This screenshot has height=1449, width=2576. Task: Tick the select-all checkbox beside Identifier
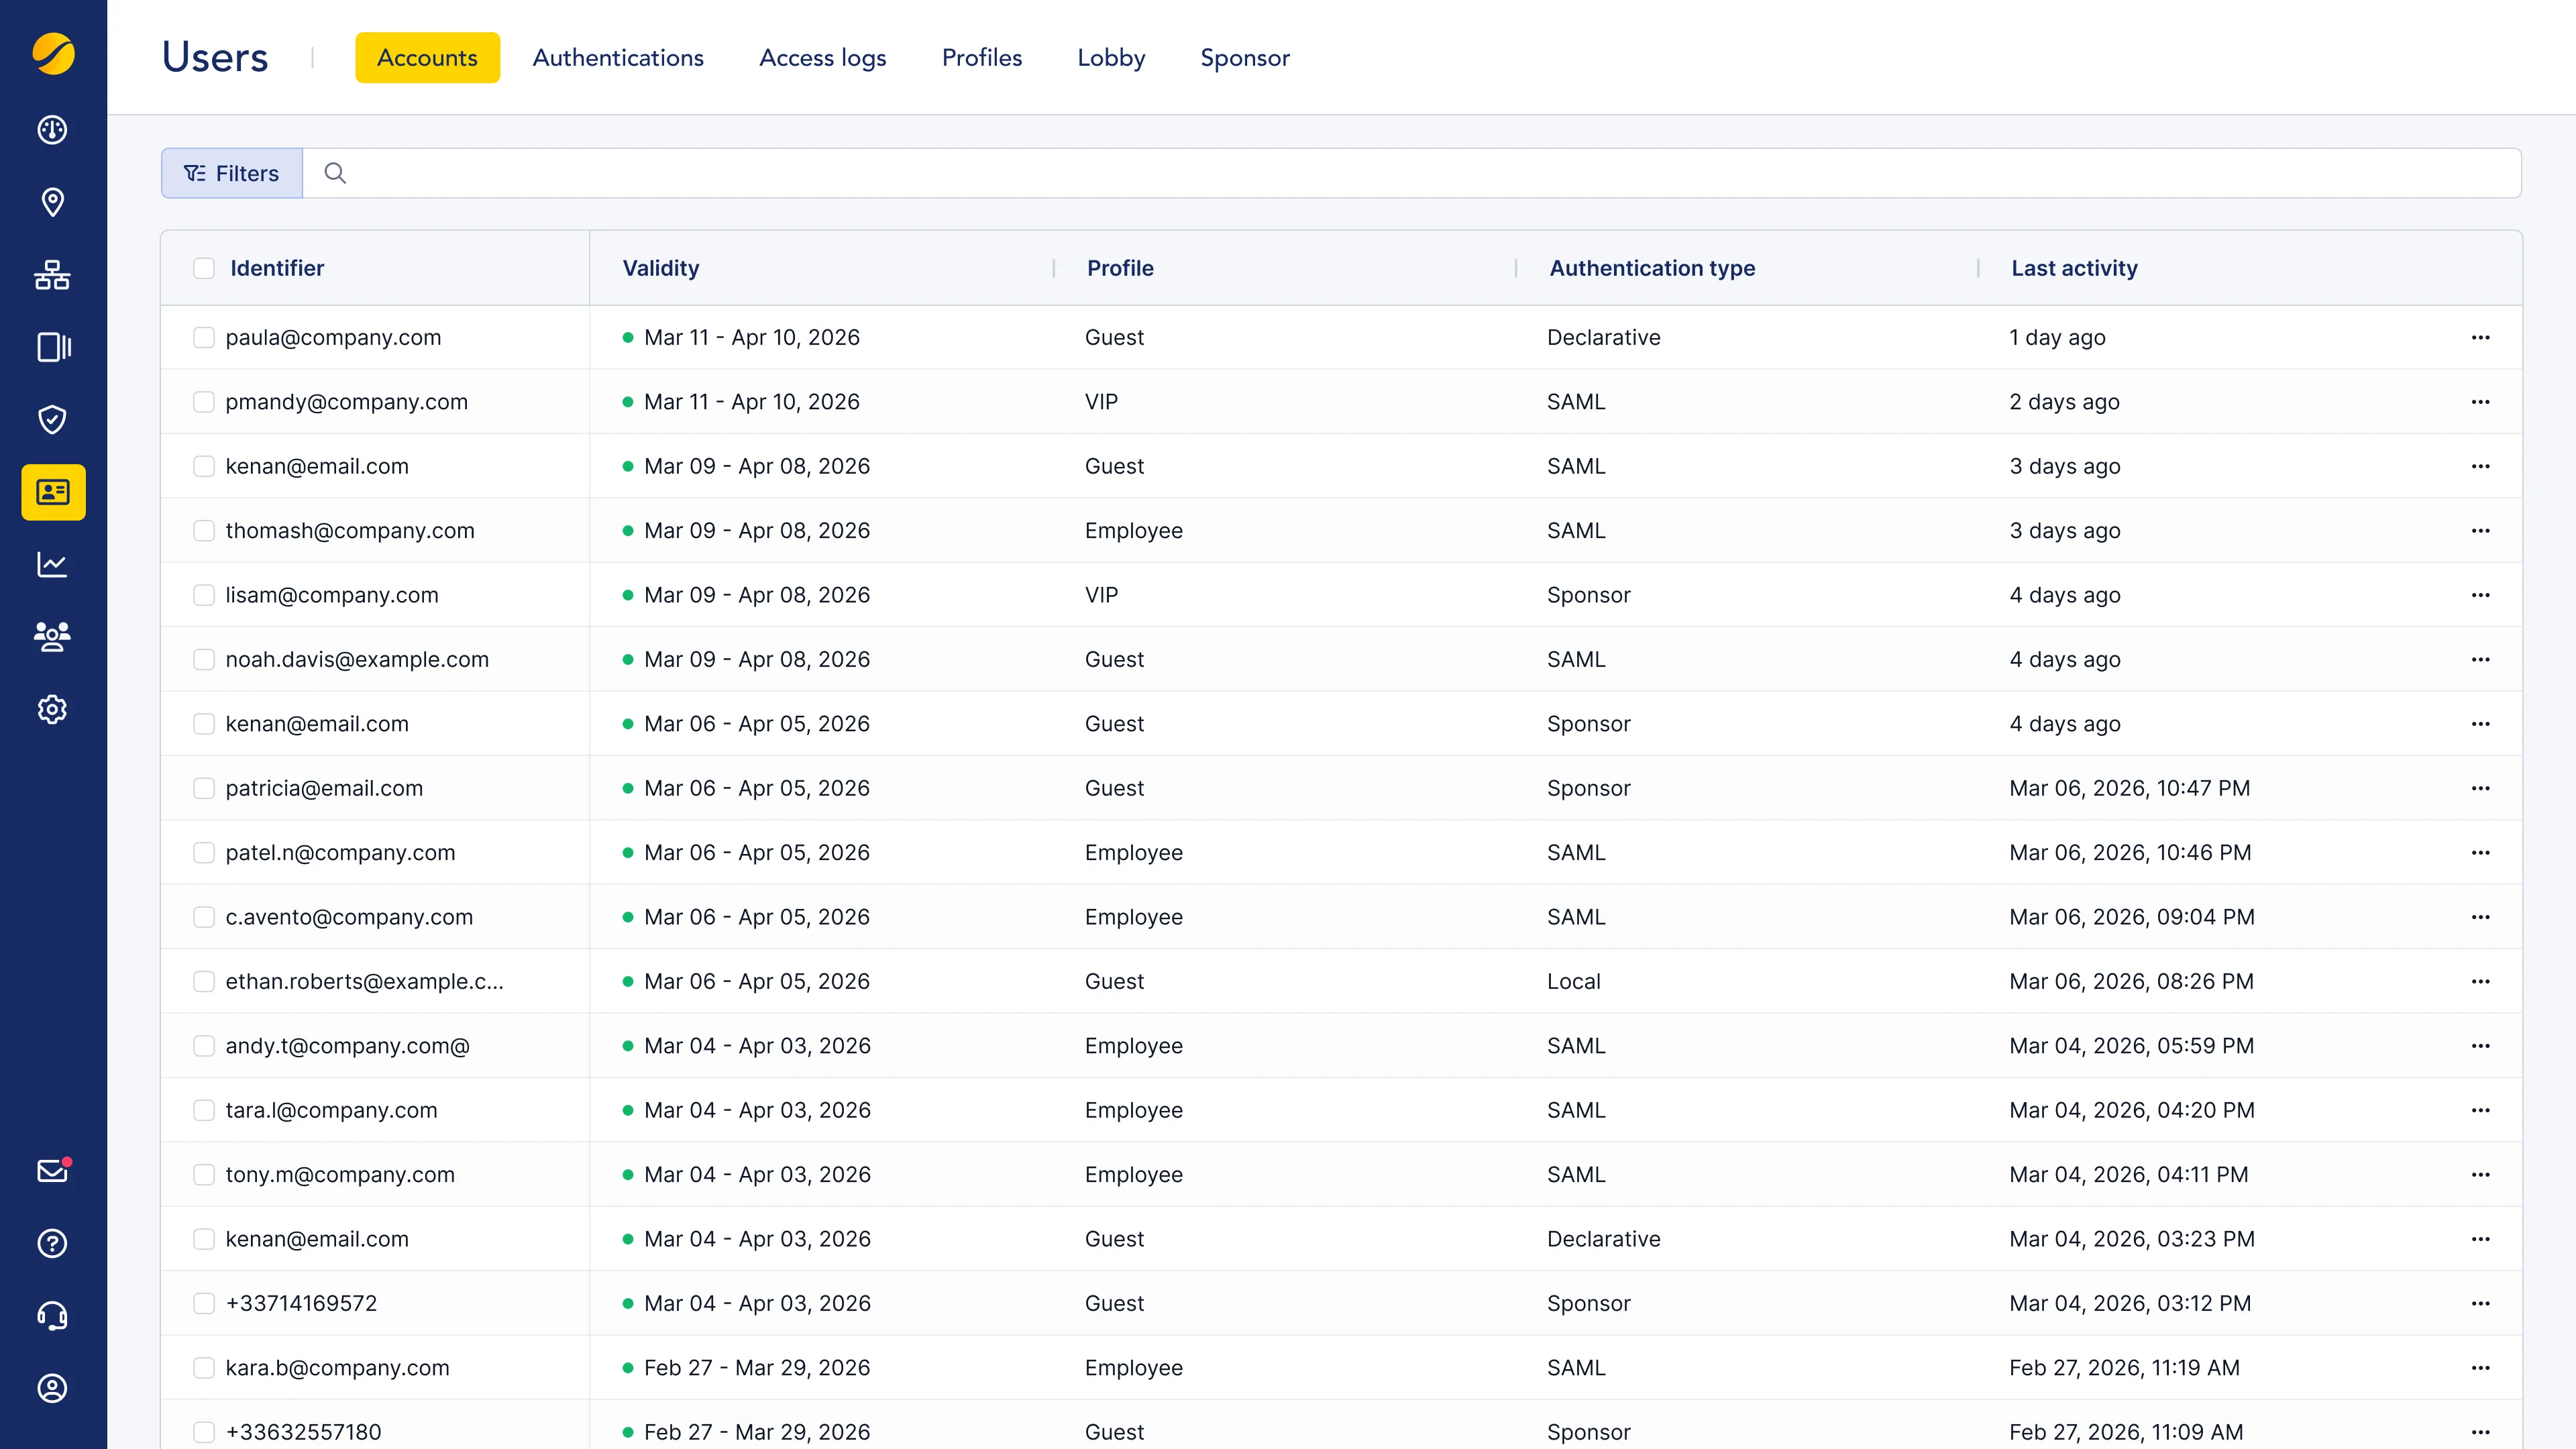coord(204,268)
